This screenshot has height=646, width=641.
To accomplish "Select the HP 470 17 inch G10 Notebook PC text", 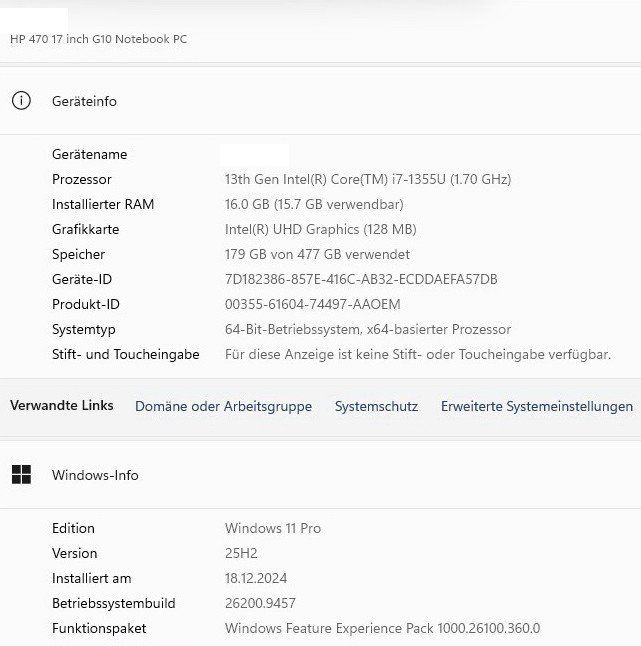I will (x=98, y=39).
